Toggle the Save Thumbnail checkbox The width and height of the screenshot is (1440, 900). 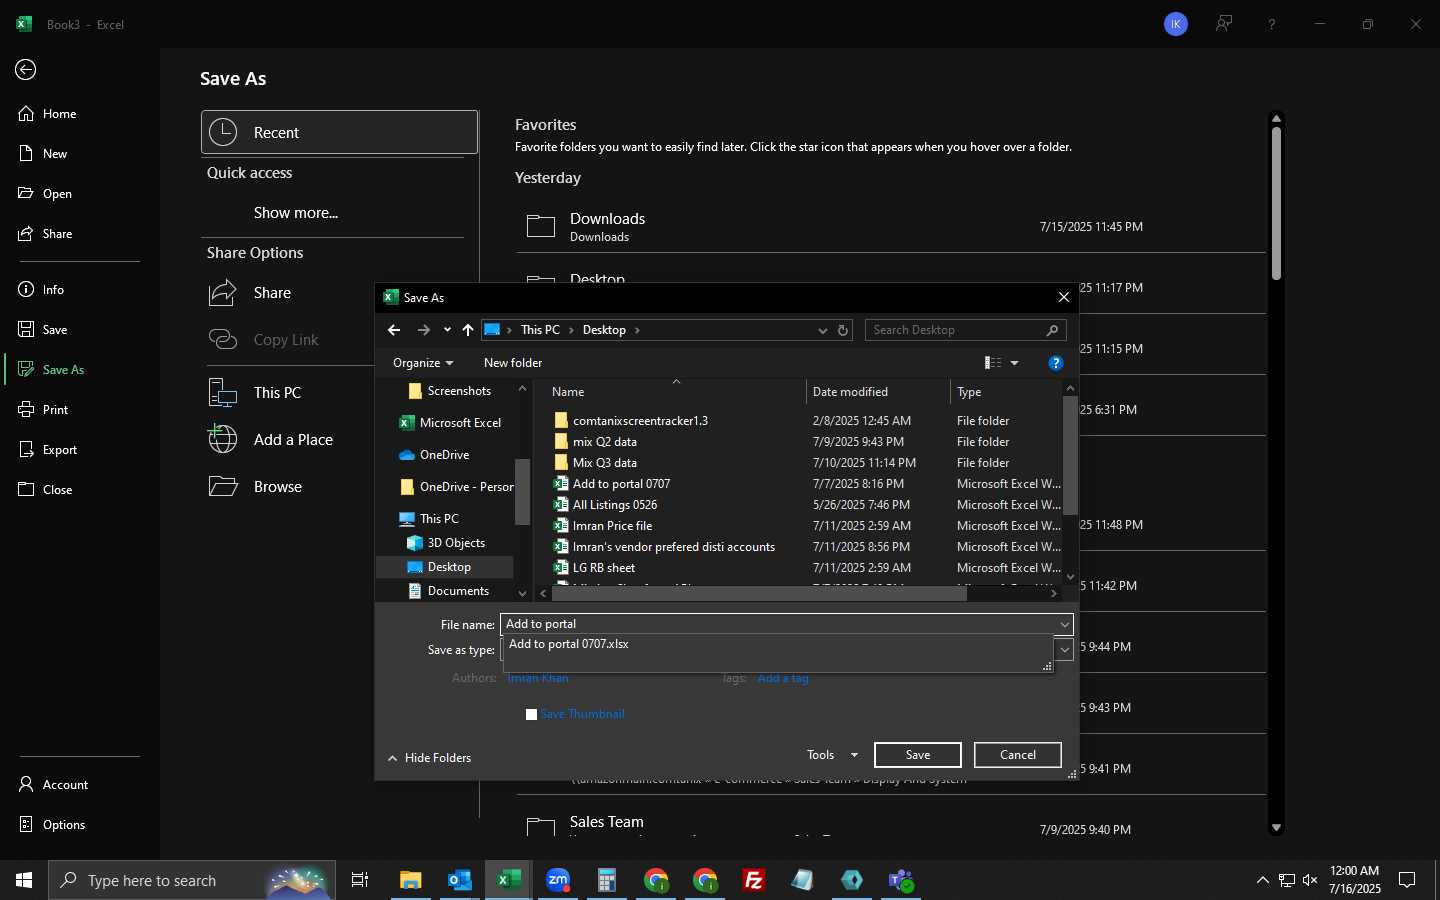532,714
